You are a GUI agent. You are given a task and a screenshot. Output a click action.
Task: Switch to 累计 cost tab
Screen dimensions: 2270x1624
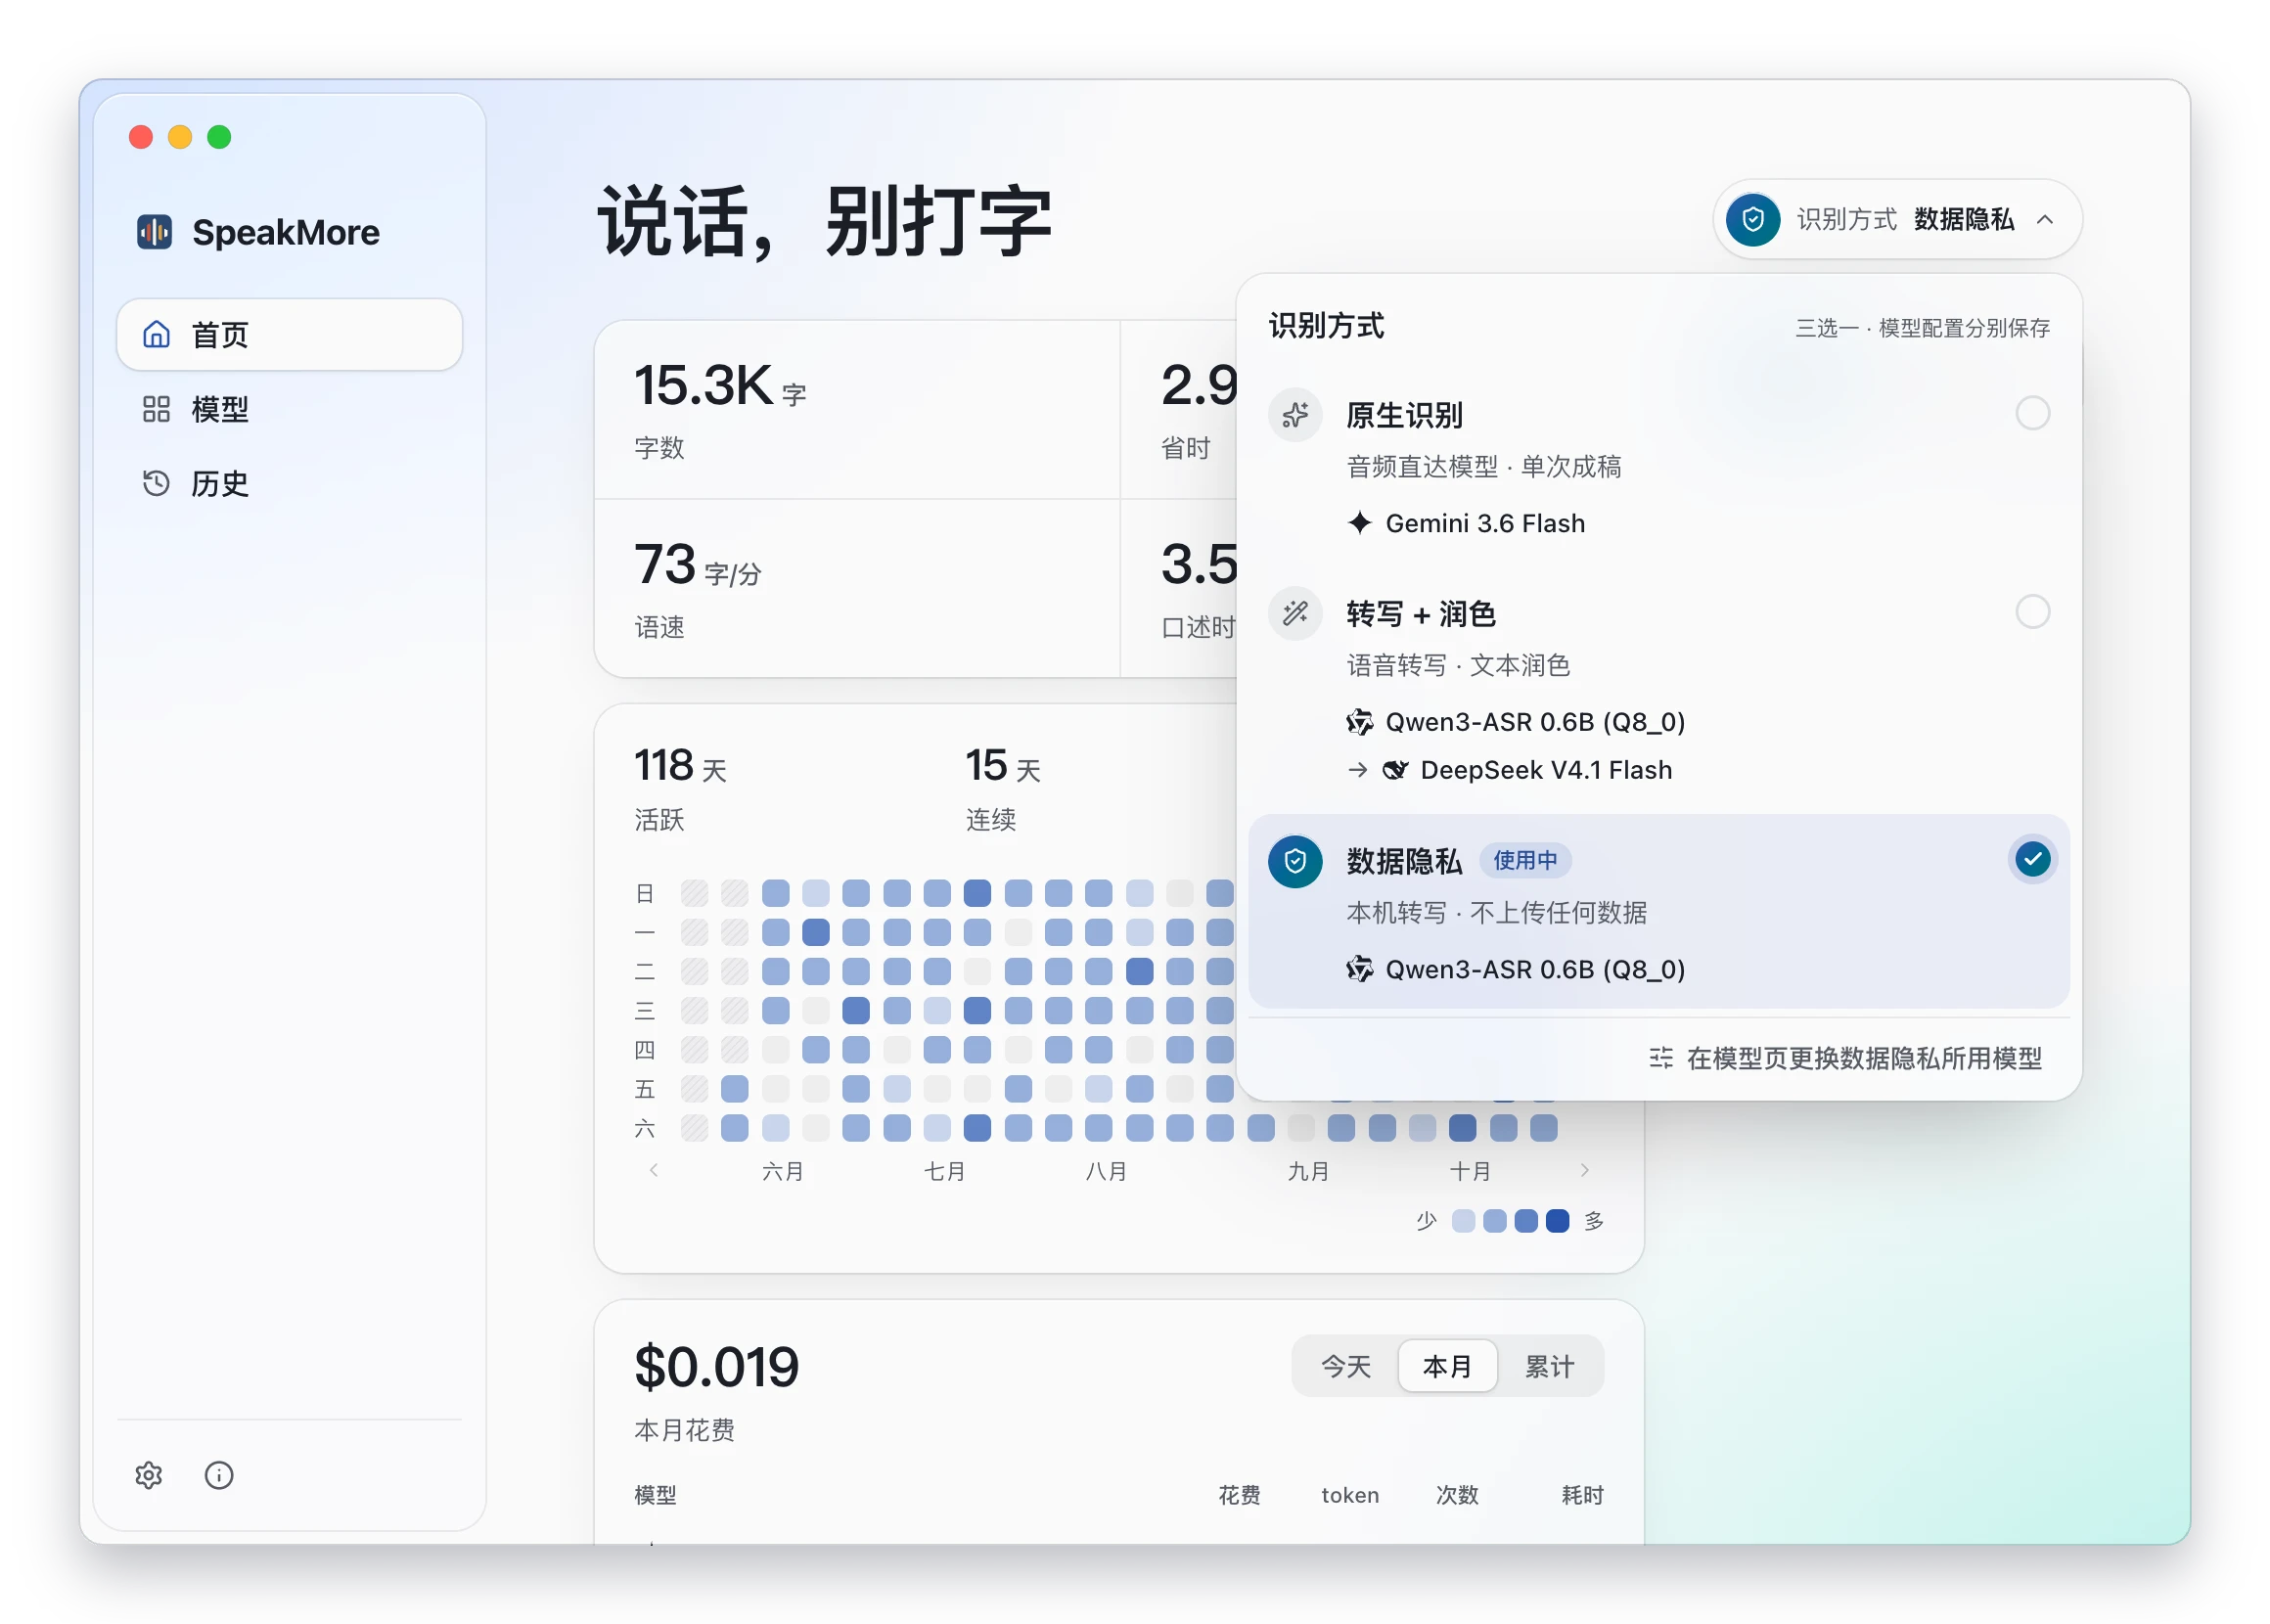[x=1549, y=1366]
